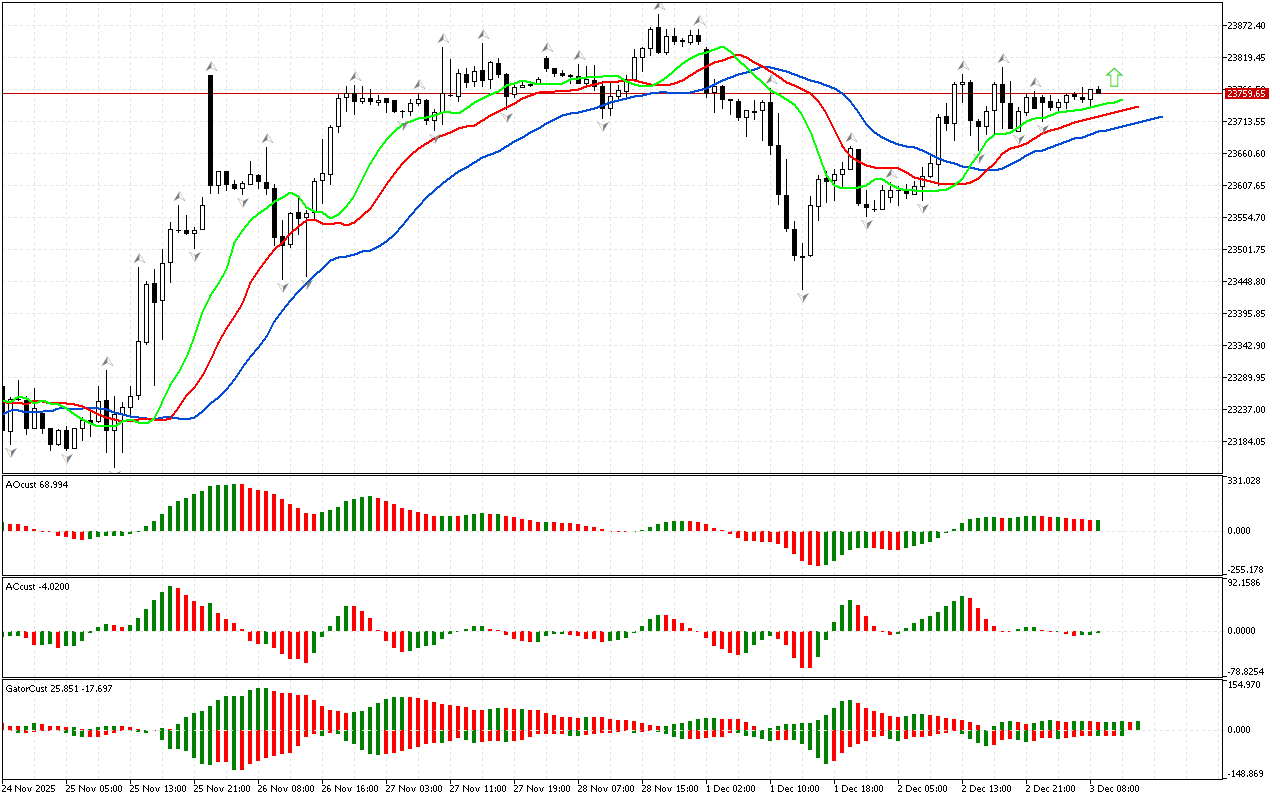The image size is (1280, 800).
Task: Click the down fractal below the 1 Dec low
Action: point(803,296)
